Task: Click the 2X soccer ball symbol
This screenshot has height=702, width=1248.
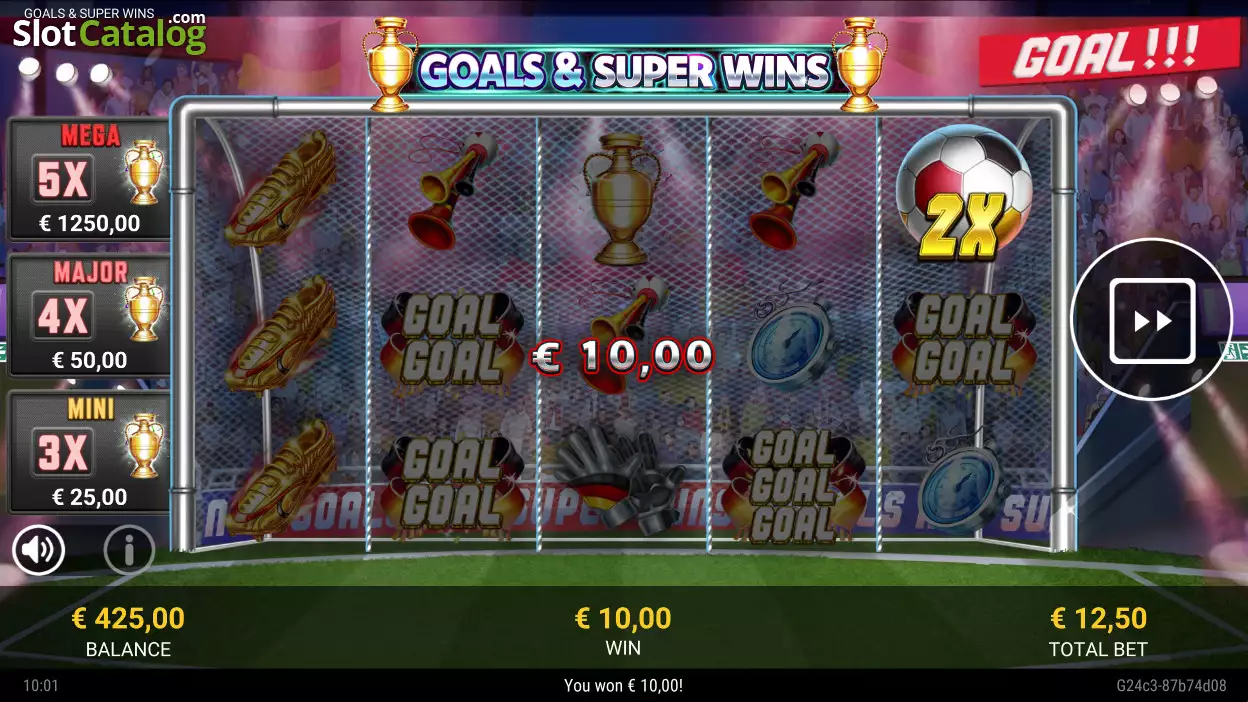Action: click(963, 194)
